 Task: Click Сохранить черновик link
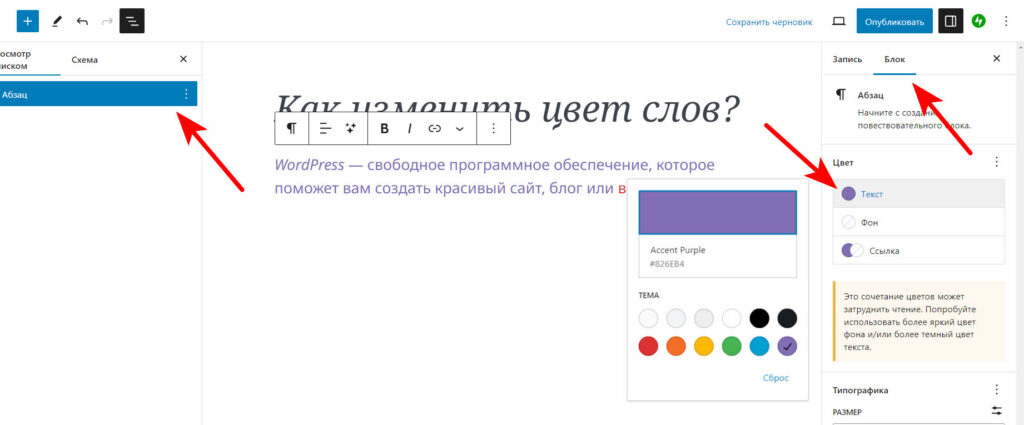(769, 22)
